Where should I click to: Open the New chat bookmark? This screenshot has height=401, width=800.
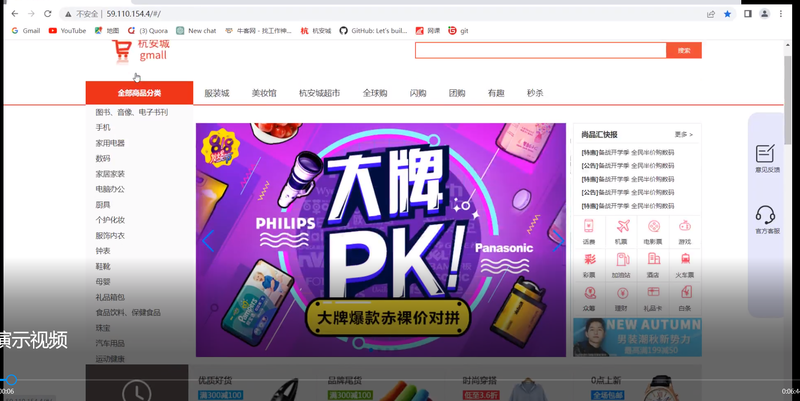click(x=196, y=31)
